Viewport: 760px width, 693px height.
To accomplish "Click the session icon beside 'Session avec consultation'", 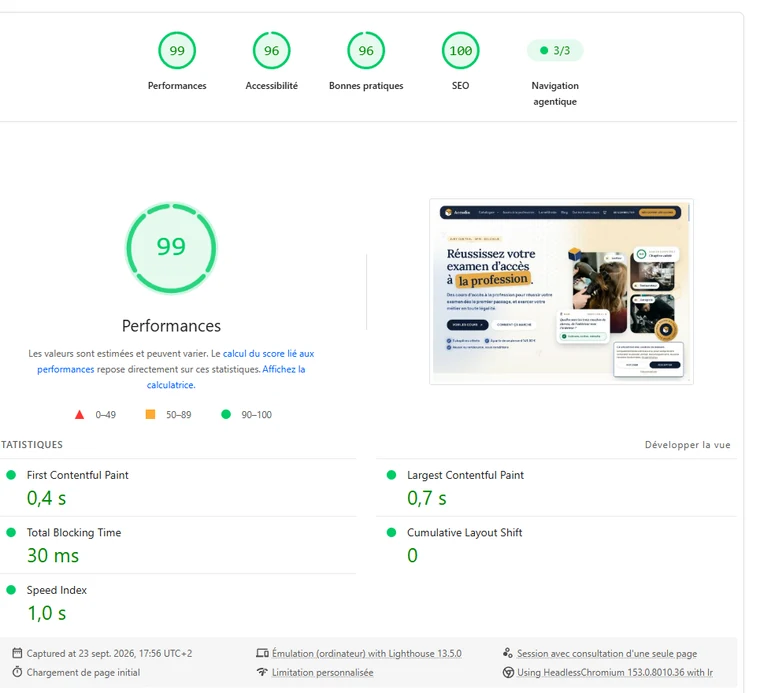I will point(507,653).
